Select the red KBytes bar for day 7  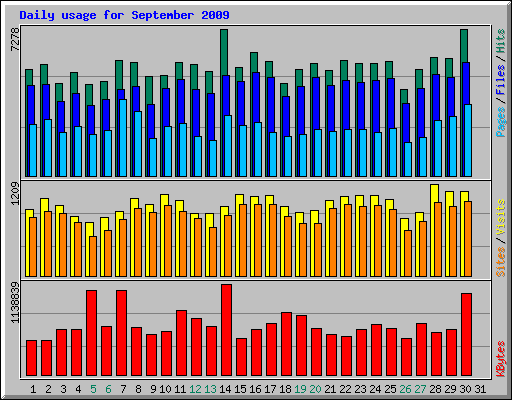pyautogui.click(x=121, y=333)
